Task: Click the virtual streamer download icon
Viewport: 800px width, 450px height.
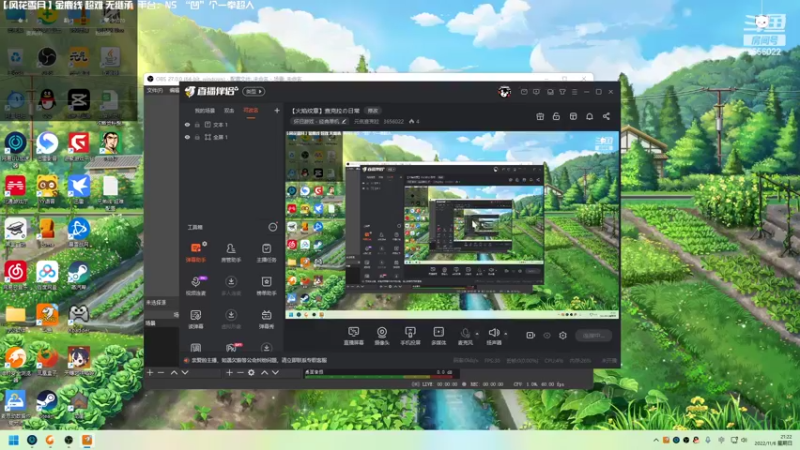Action: [x=231, y=315]
